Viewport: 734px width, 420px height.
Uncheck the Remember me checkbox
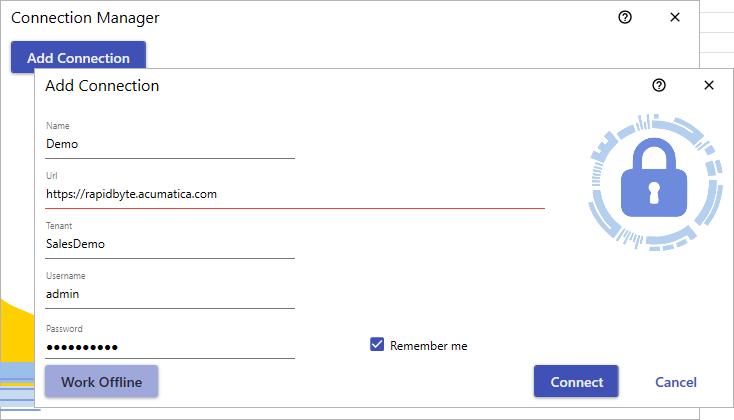click(377, 345)
